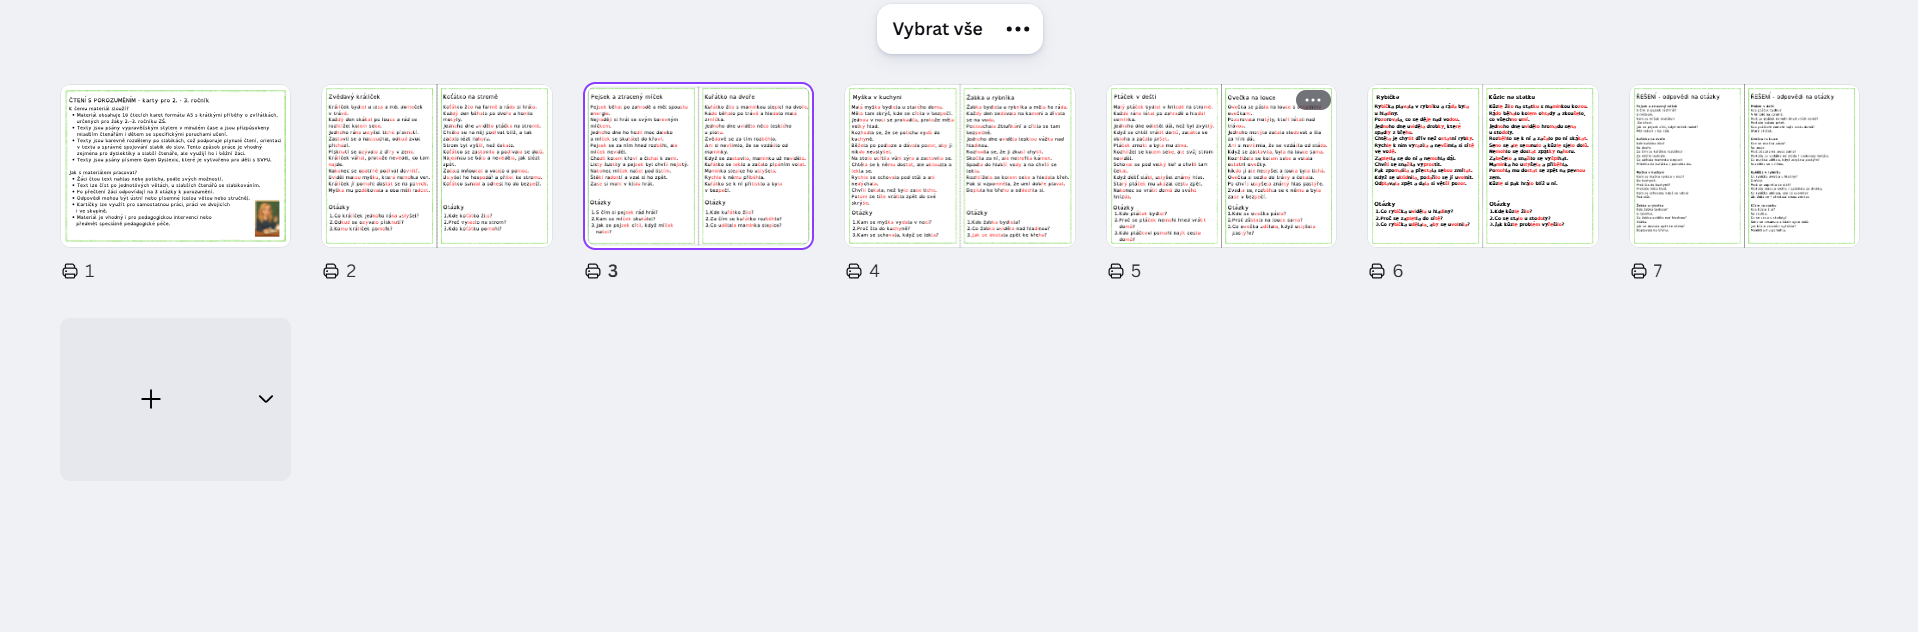This screenshot has width=1918, height=632.
Task: Click the printer icon under page 2
Action: point(331,271)
